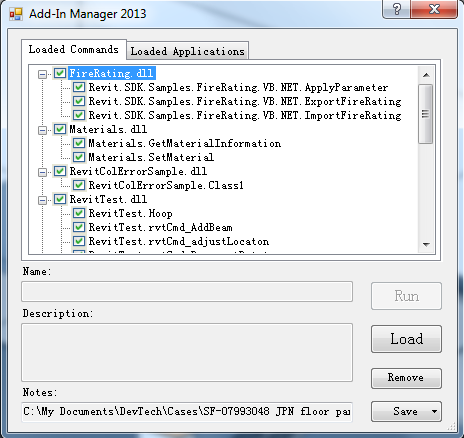
Task: Toggle the ApplyParameter command checkbox
Action: pos(79,87)
